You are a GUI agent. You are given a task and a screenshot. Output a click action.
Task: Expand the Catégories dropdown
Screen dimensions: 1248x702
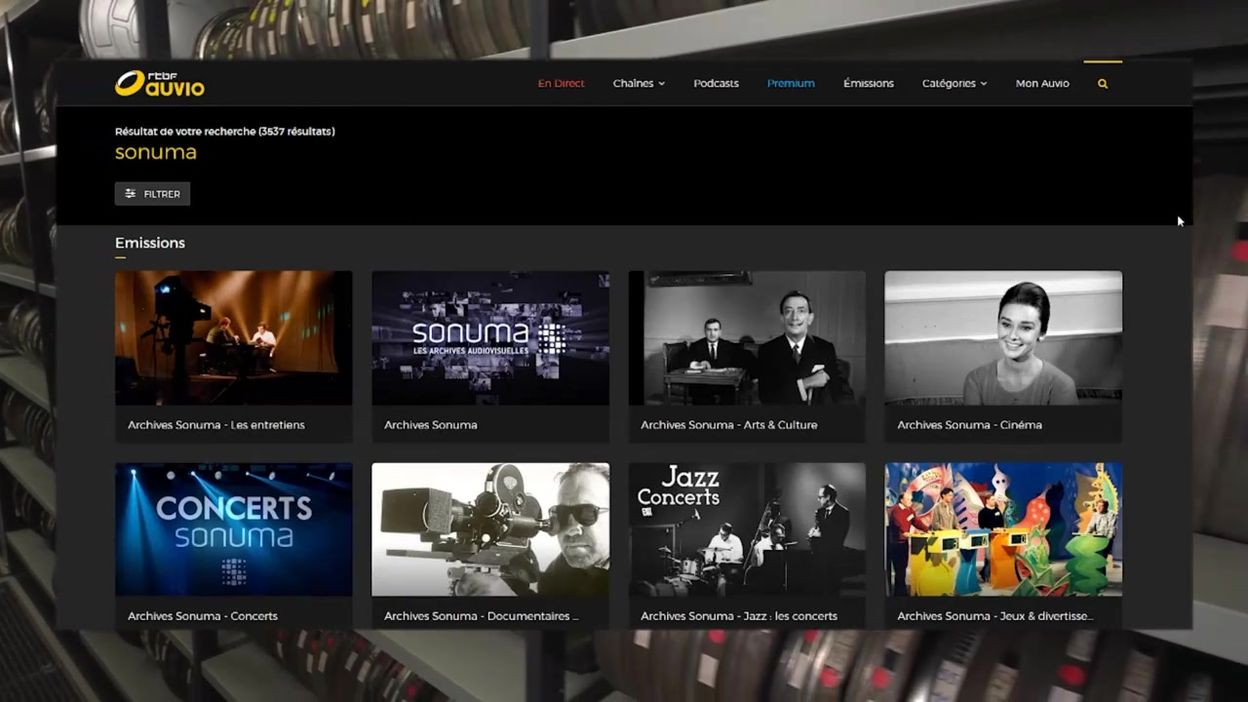click(953, 83)
